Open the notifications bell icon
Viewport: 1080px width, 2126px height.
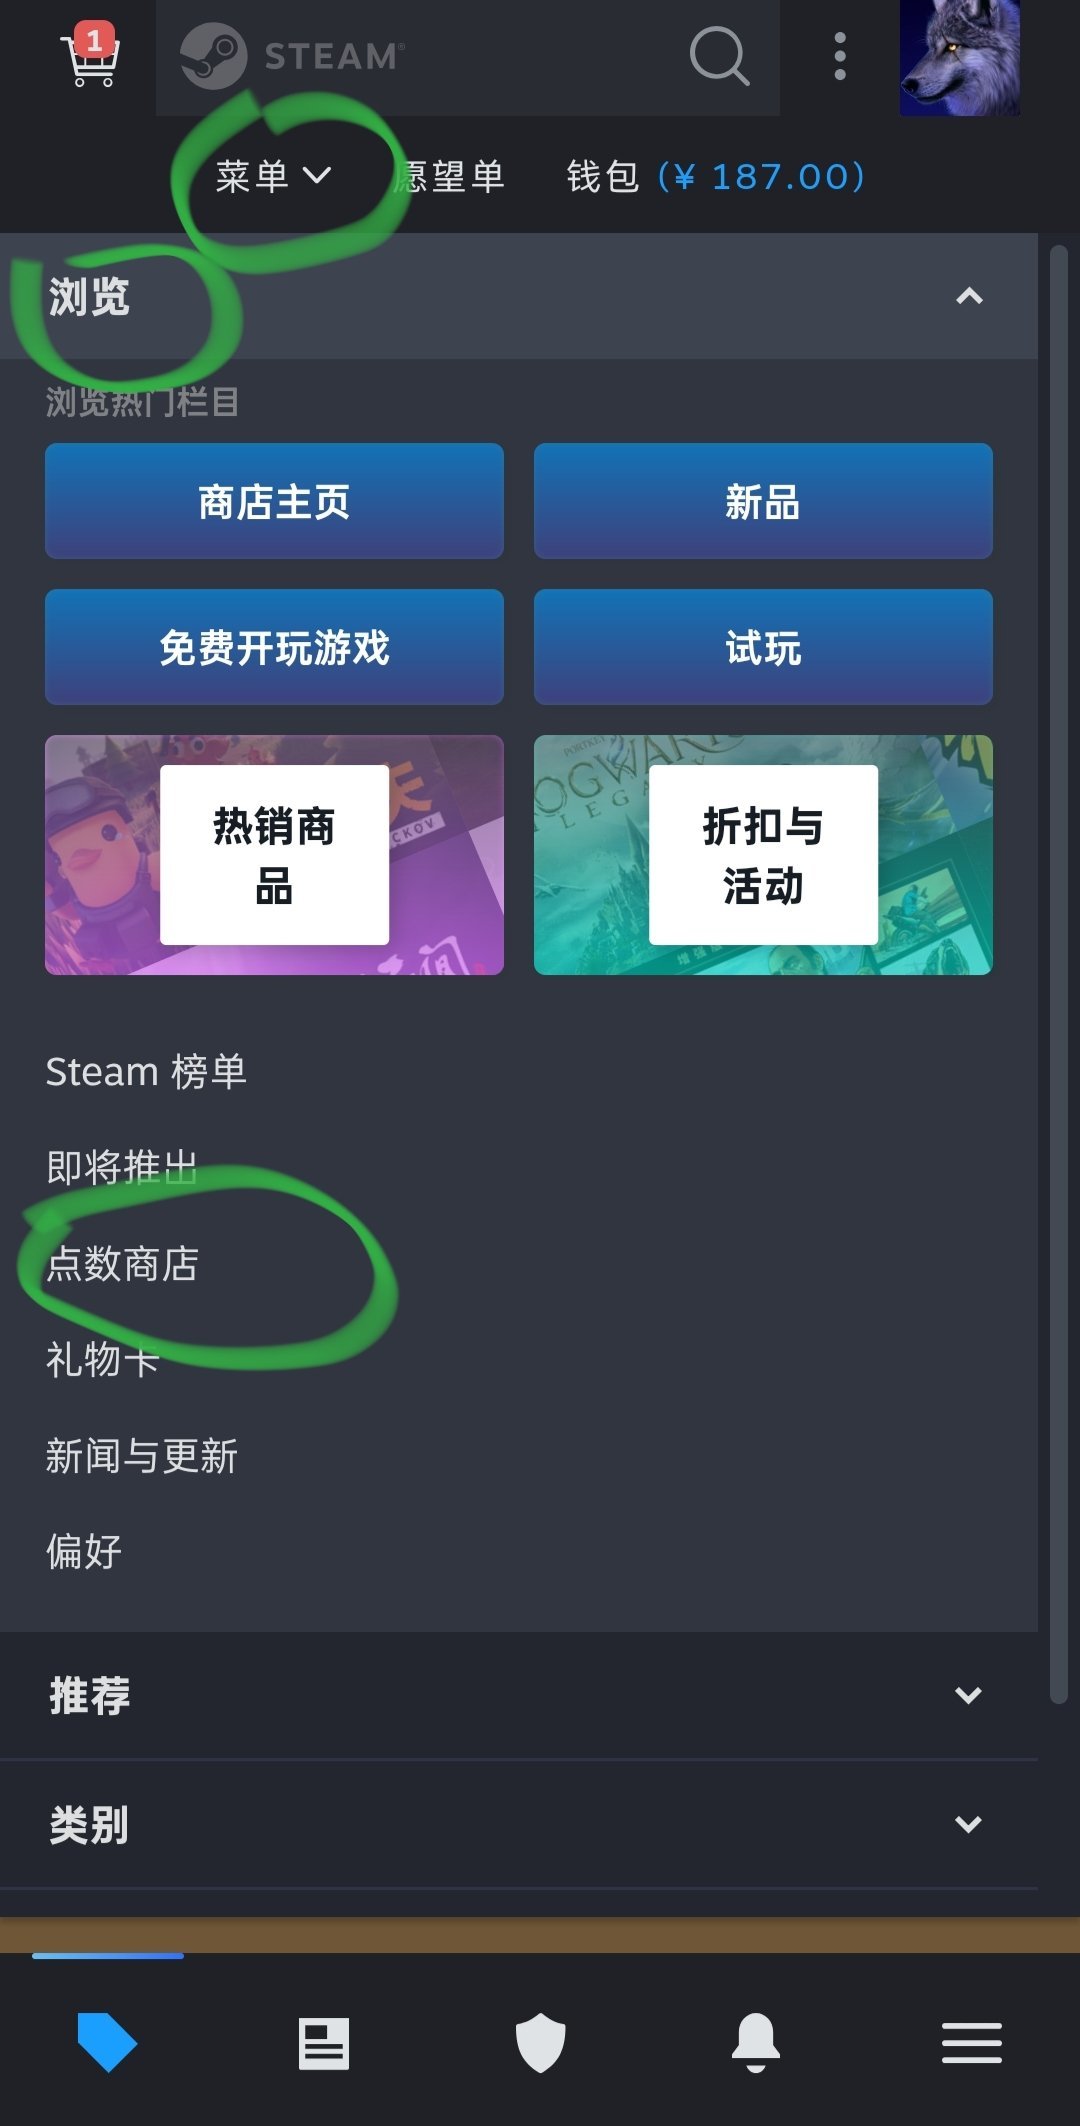tap(756, 2043)
